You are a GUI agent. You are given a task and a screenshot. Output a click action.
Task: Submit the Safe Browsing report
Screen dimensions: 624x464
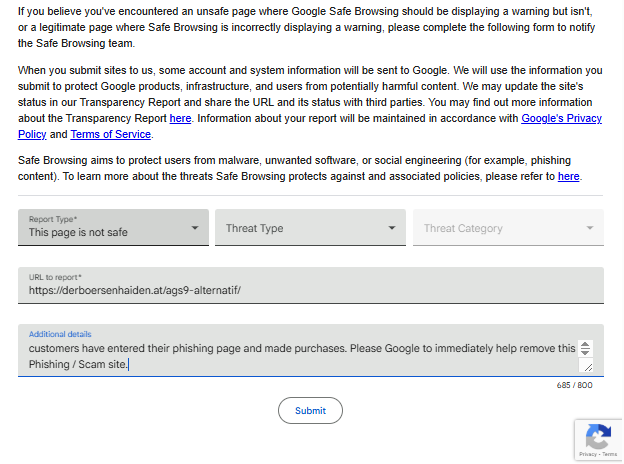[310, 410]
